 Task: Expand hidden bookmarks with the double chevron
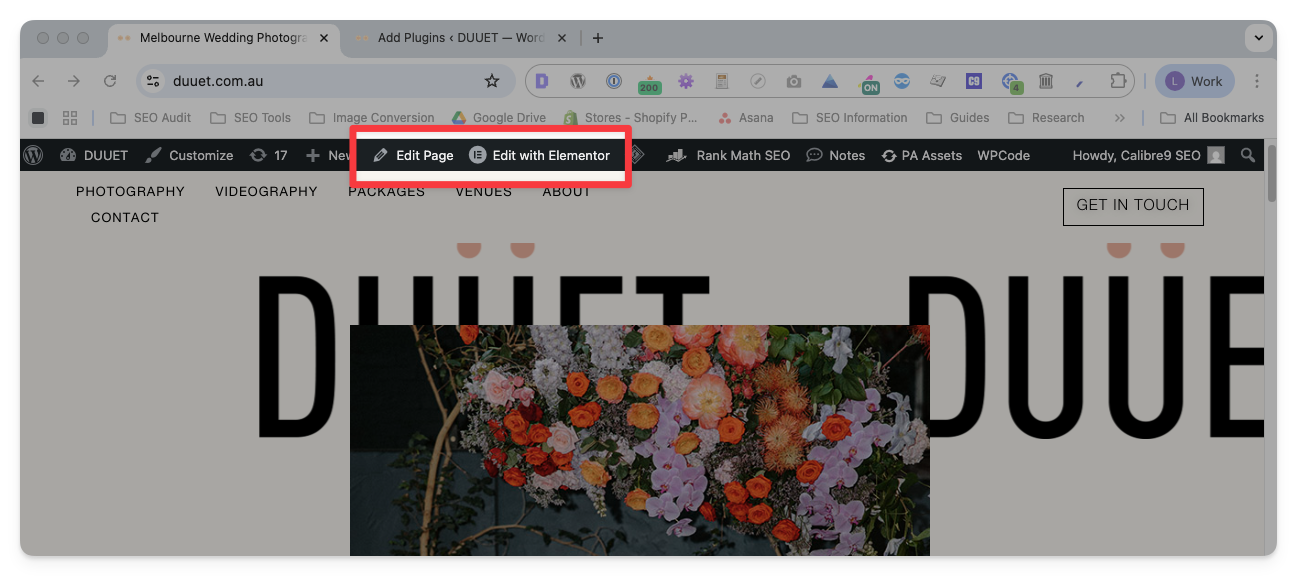point(1119,118)
